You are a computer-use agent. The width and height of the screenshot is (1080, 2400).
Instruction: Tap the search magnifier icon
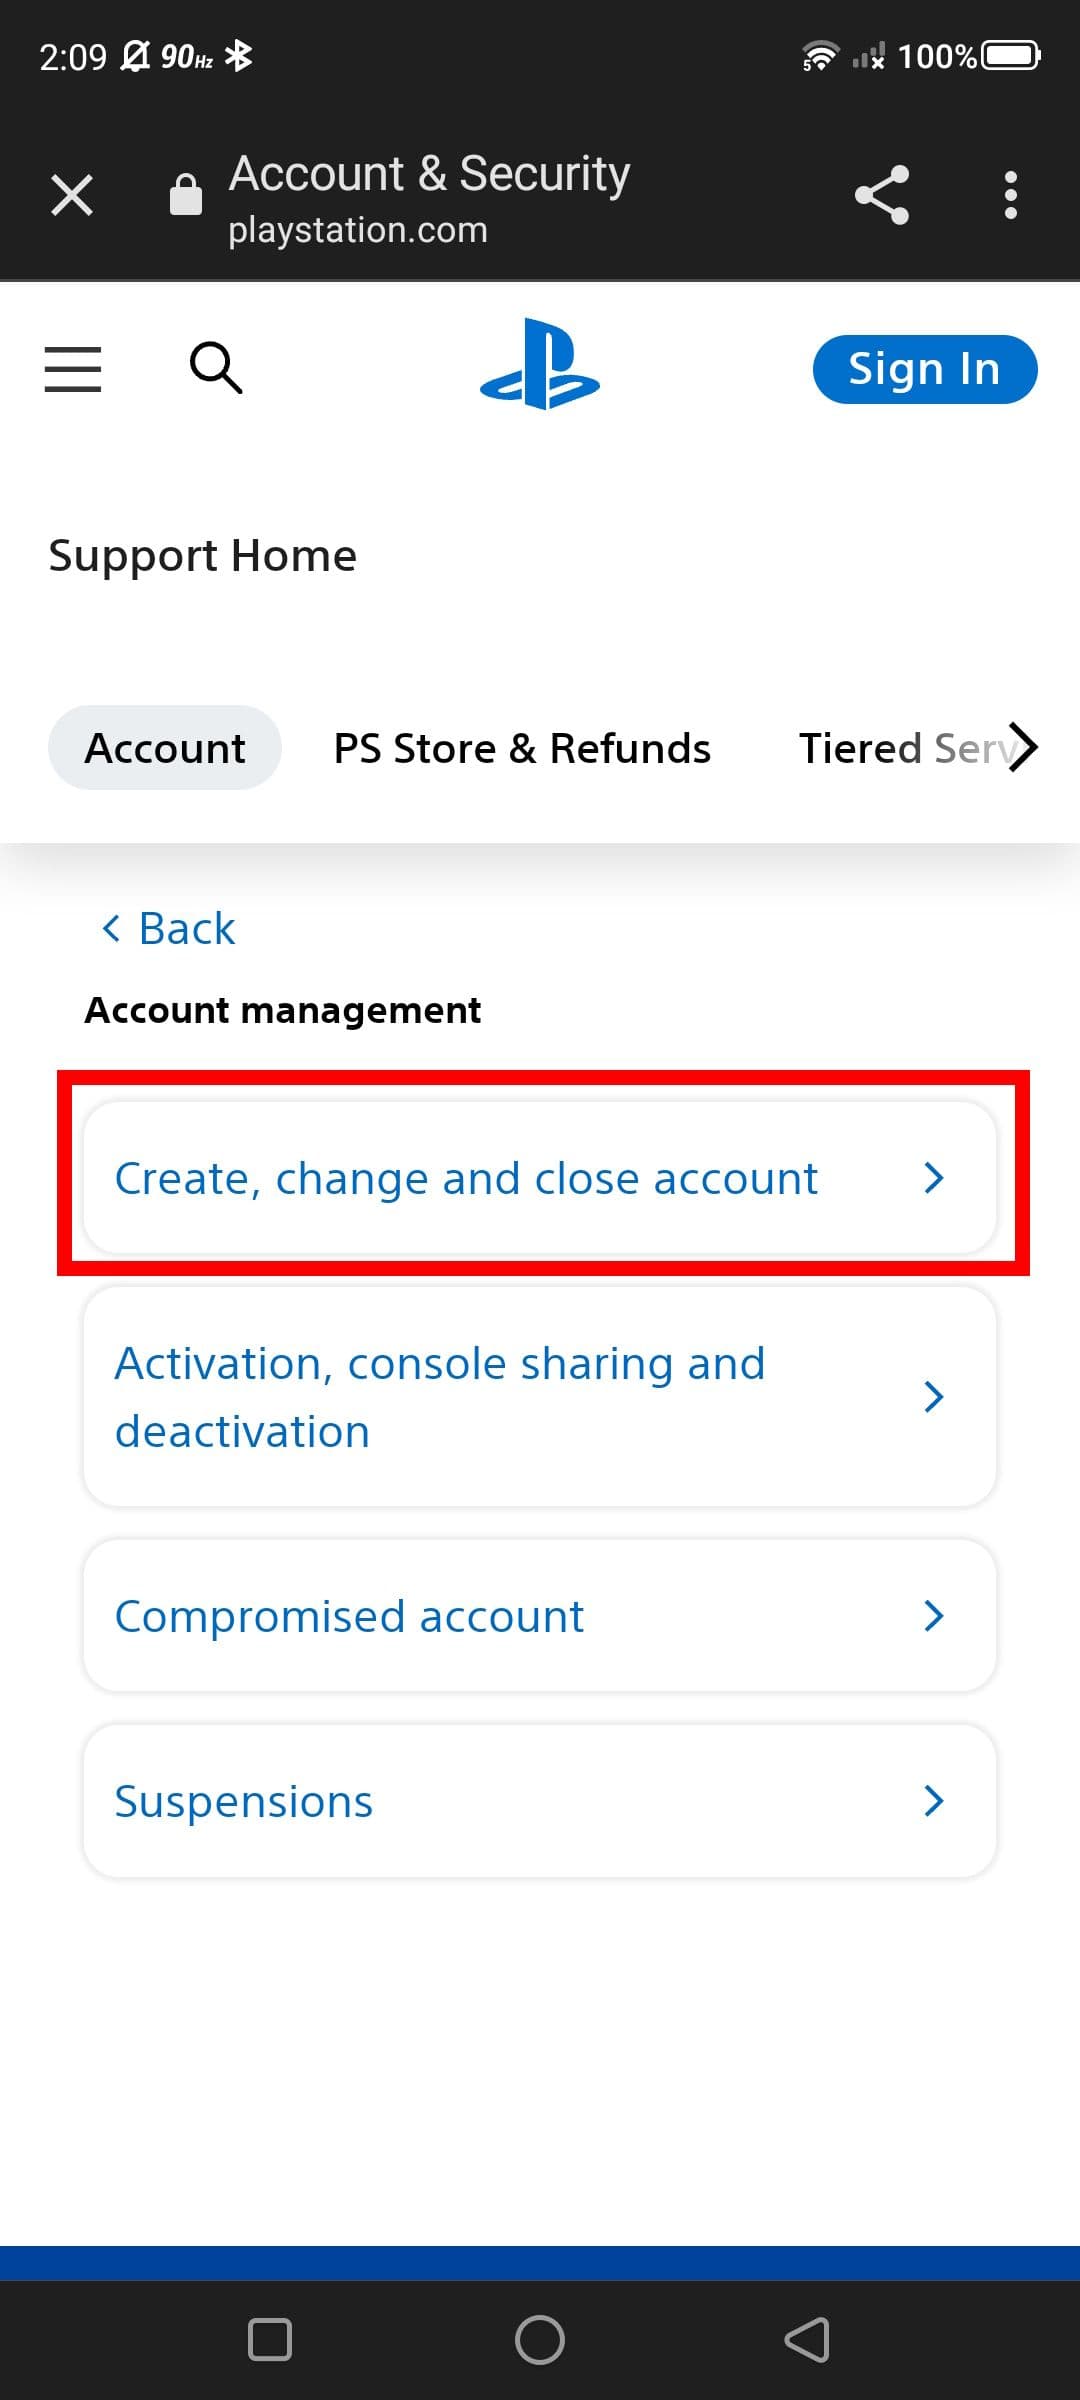216,368
